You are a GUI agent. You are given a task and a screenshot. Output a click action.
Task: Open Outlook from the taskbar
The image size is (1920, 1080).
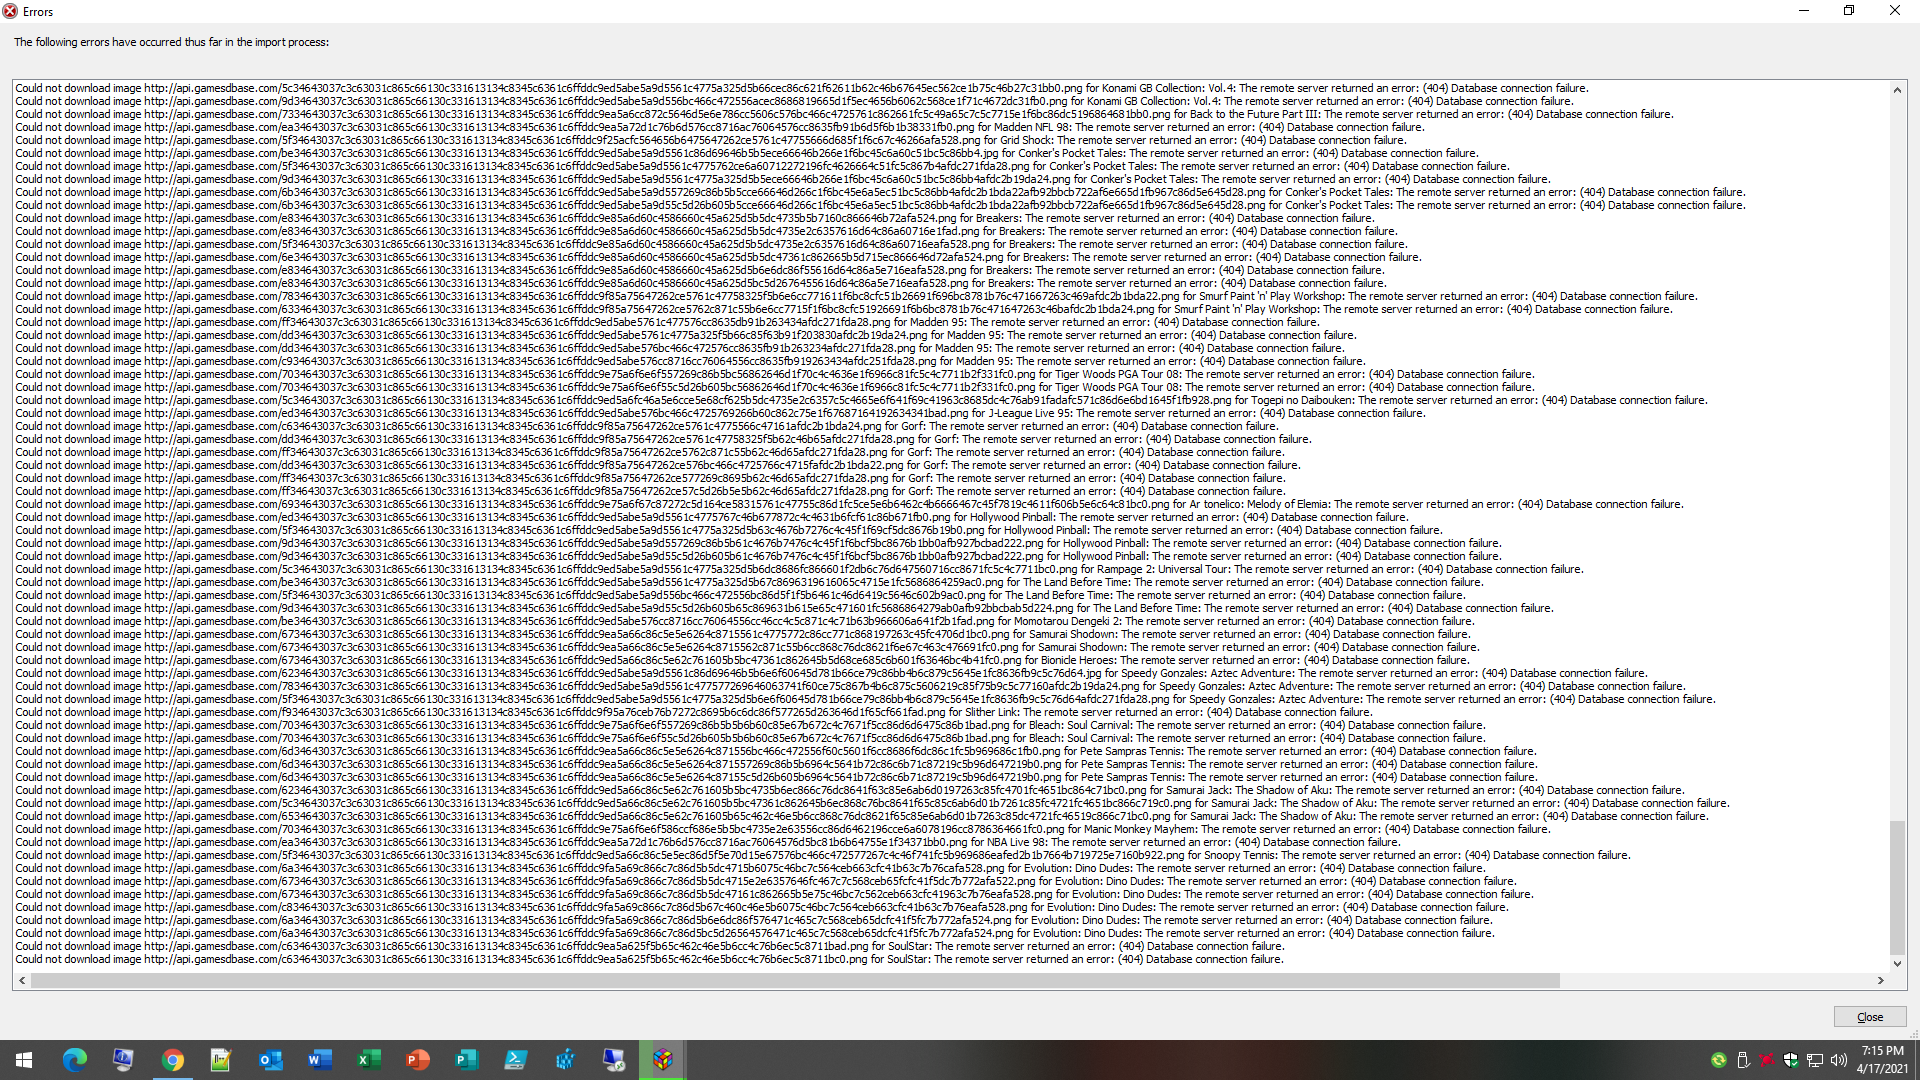270,1060
